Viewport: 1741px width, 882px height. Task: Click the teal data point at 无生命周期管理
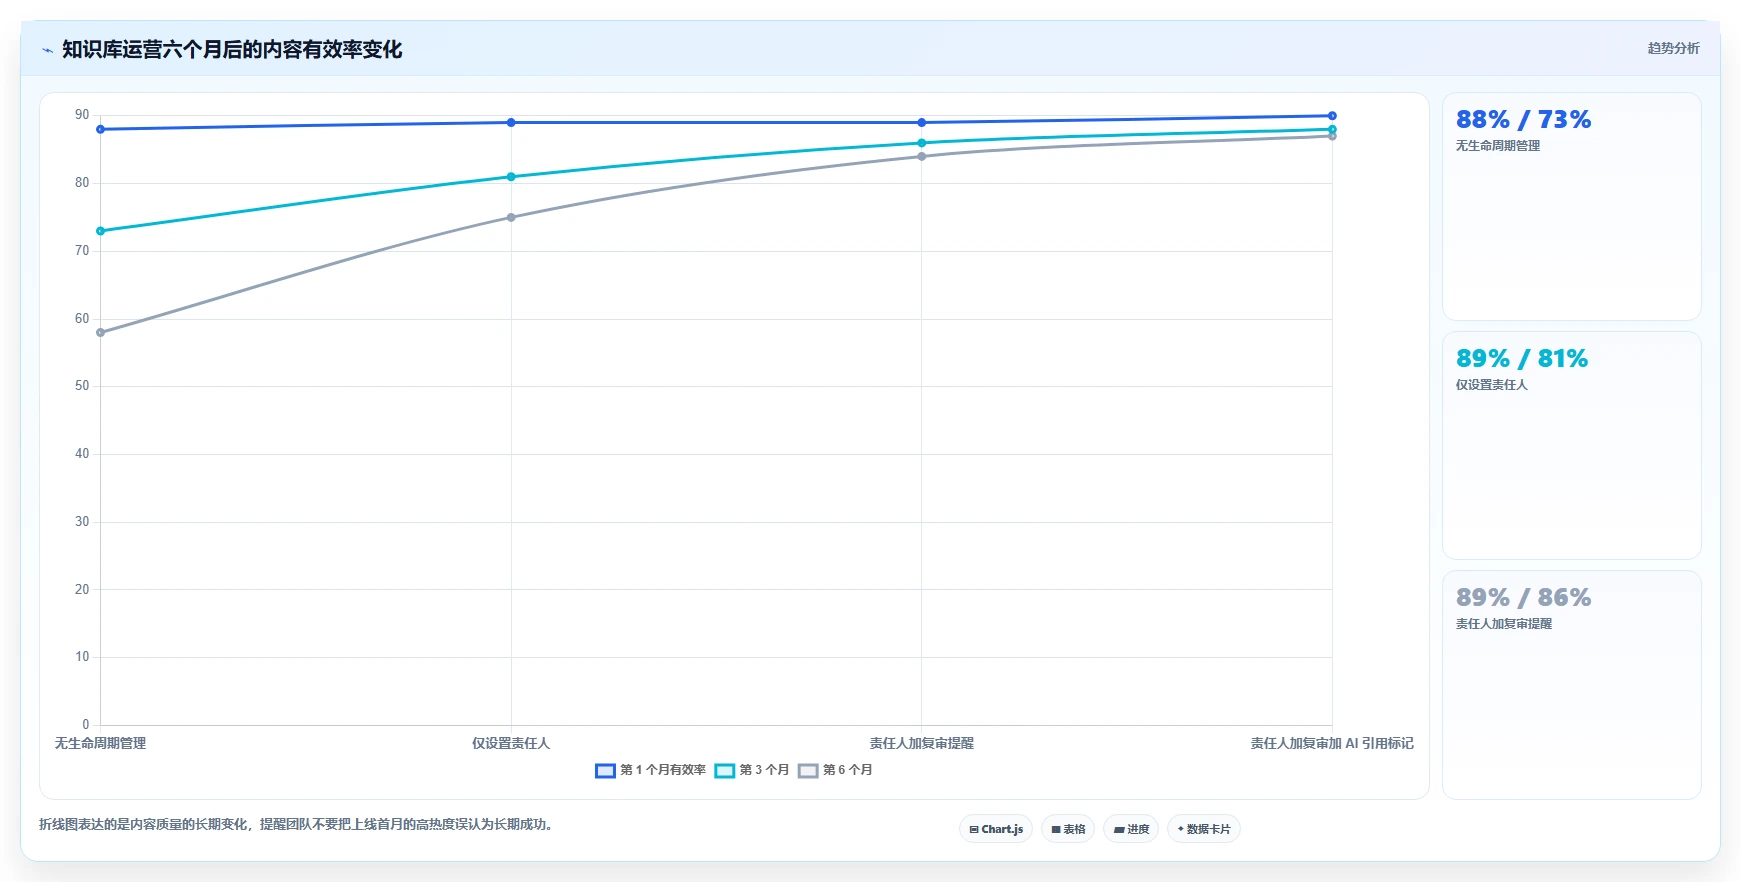pos(100,231)
